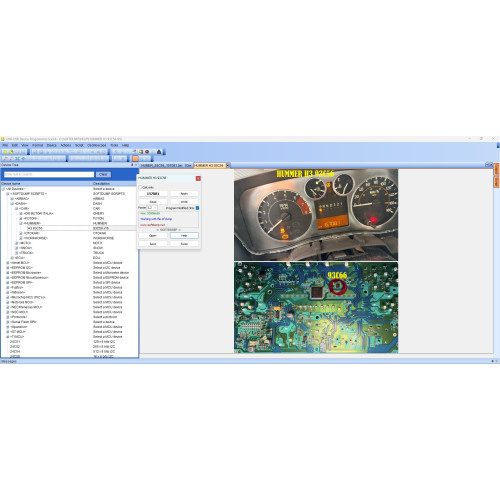Click the Hummer H3 instrument cluster photo

[316, 215]
